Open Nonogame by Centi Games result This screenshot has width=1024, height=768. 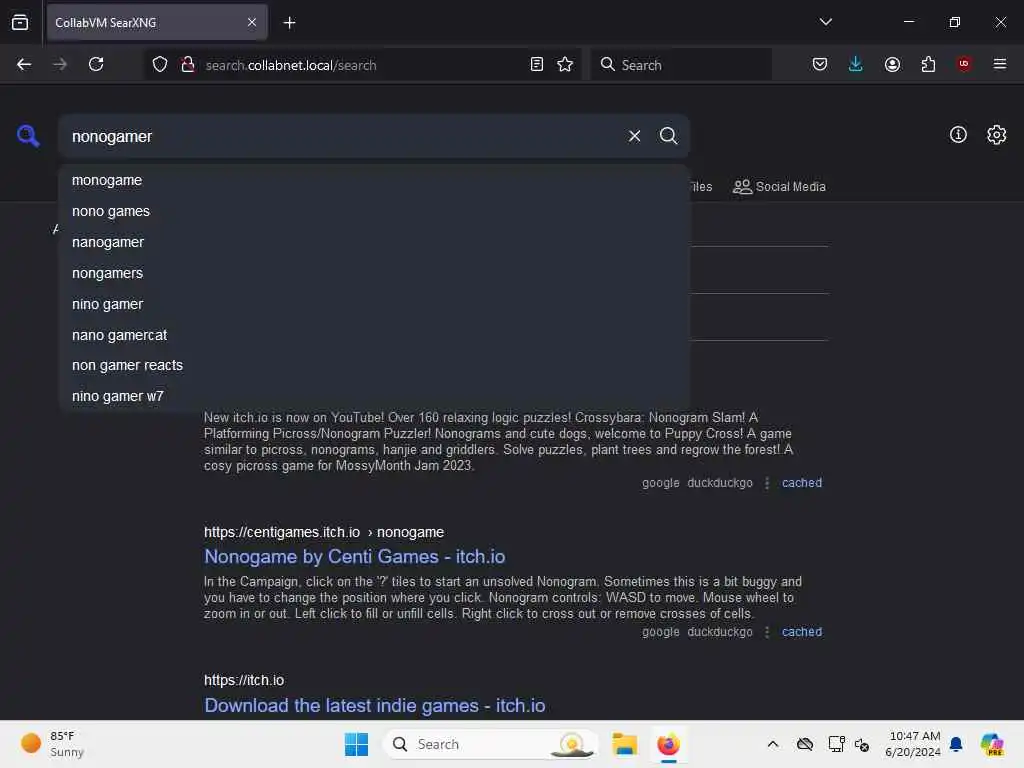[x=355, y=556]
